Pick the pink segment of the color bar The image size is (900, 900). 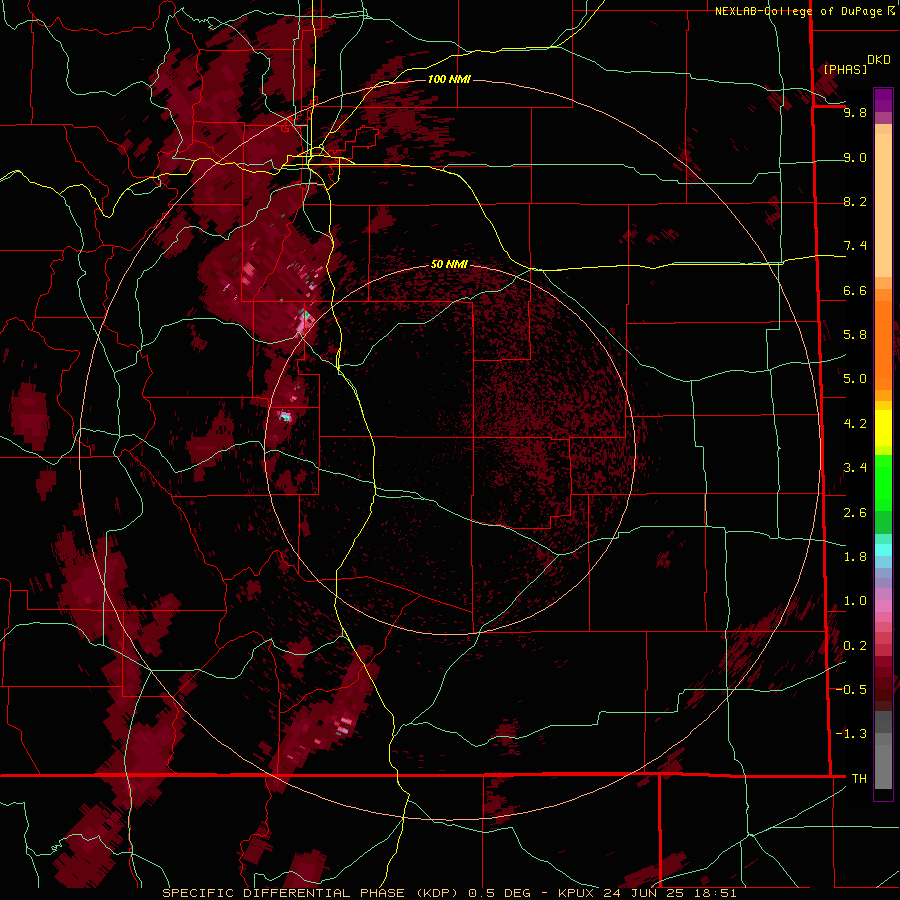pos(883,606)
